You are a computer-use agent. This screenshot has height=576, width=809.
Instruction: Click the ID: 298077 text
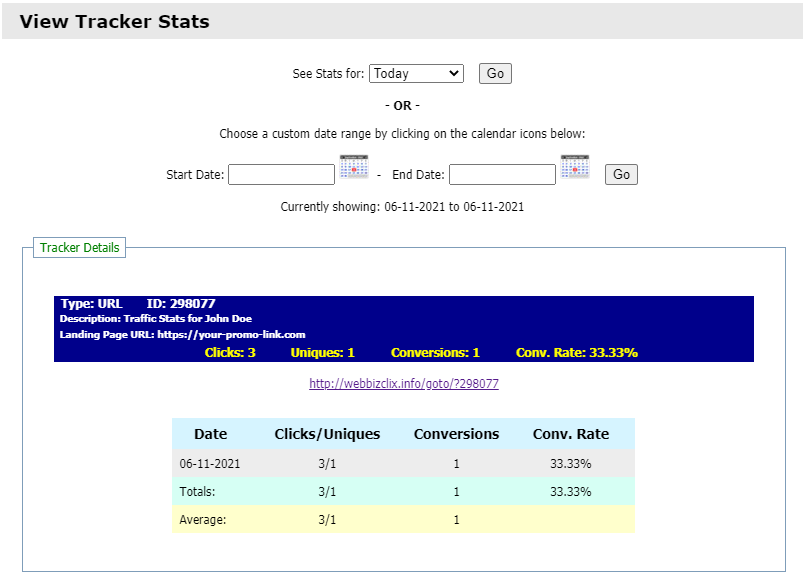click(x=181, y=303)
